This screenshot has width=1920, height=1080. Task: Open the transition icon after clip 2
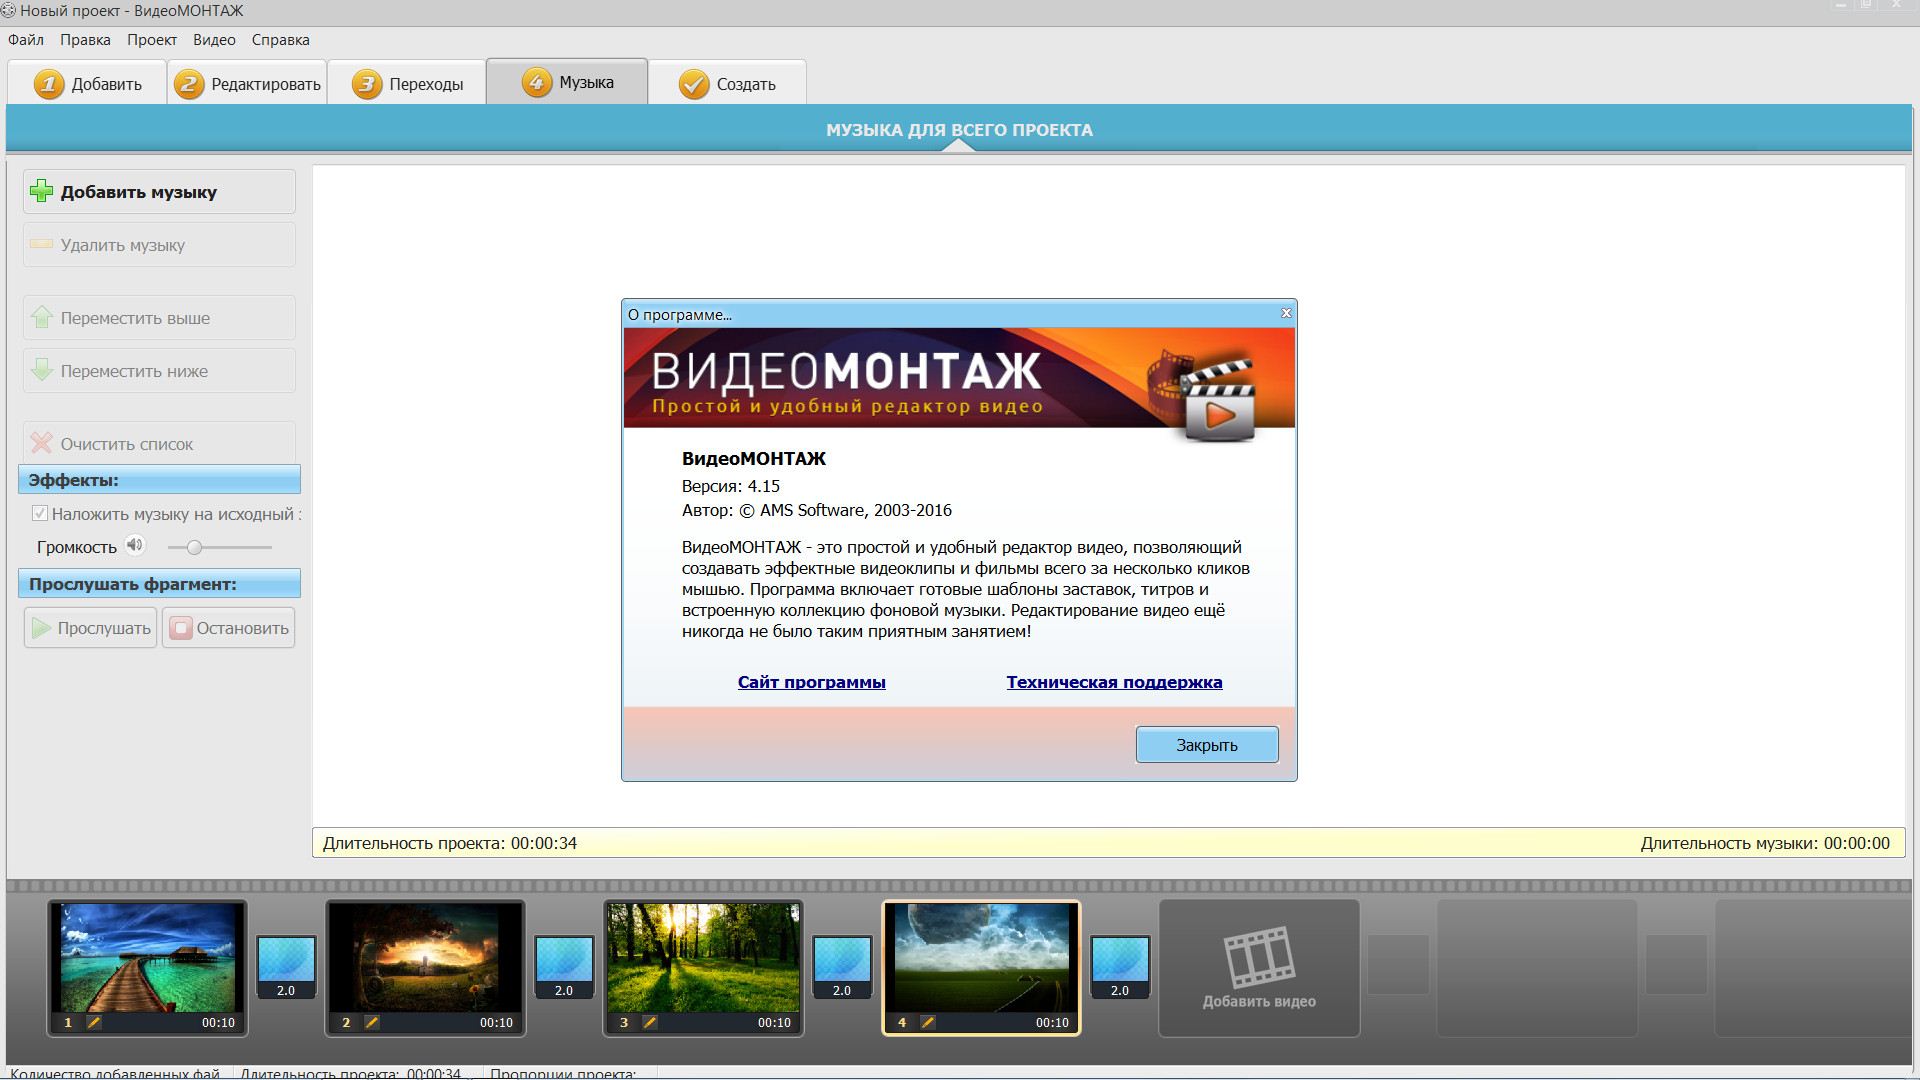[x=565, y=966]
